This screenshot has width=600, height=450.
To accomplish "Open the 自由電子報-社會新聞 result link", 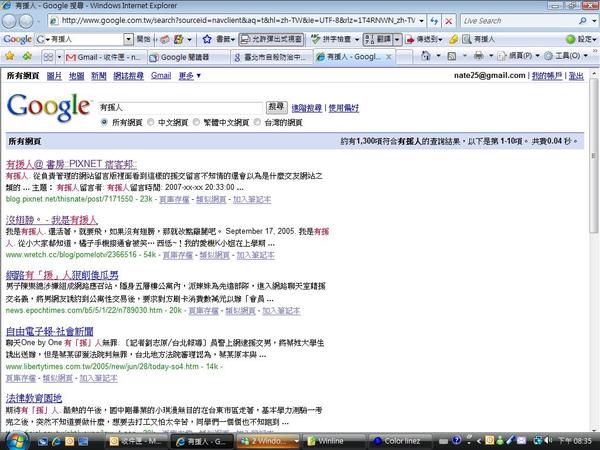I will (50, 331).
